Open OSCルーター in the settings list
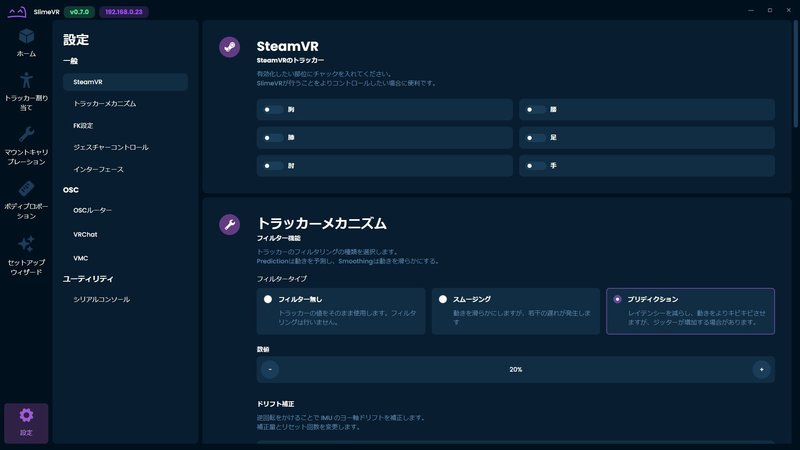 pos(126,210)
